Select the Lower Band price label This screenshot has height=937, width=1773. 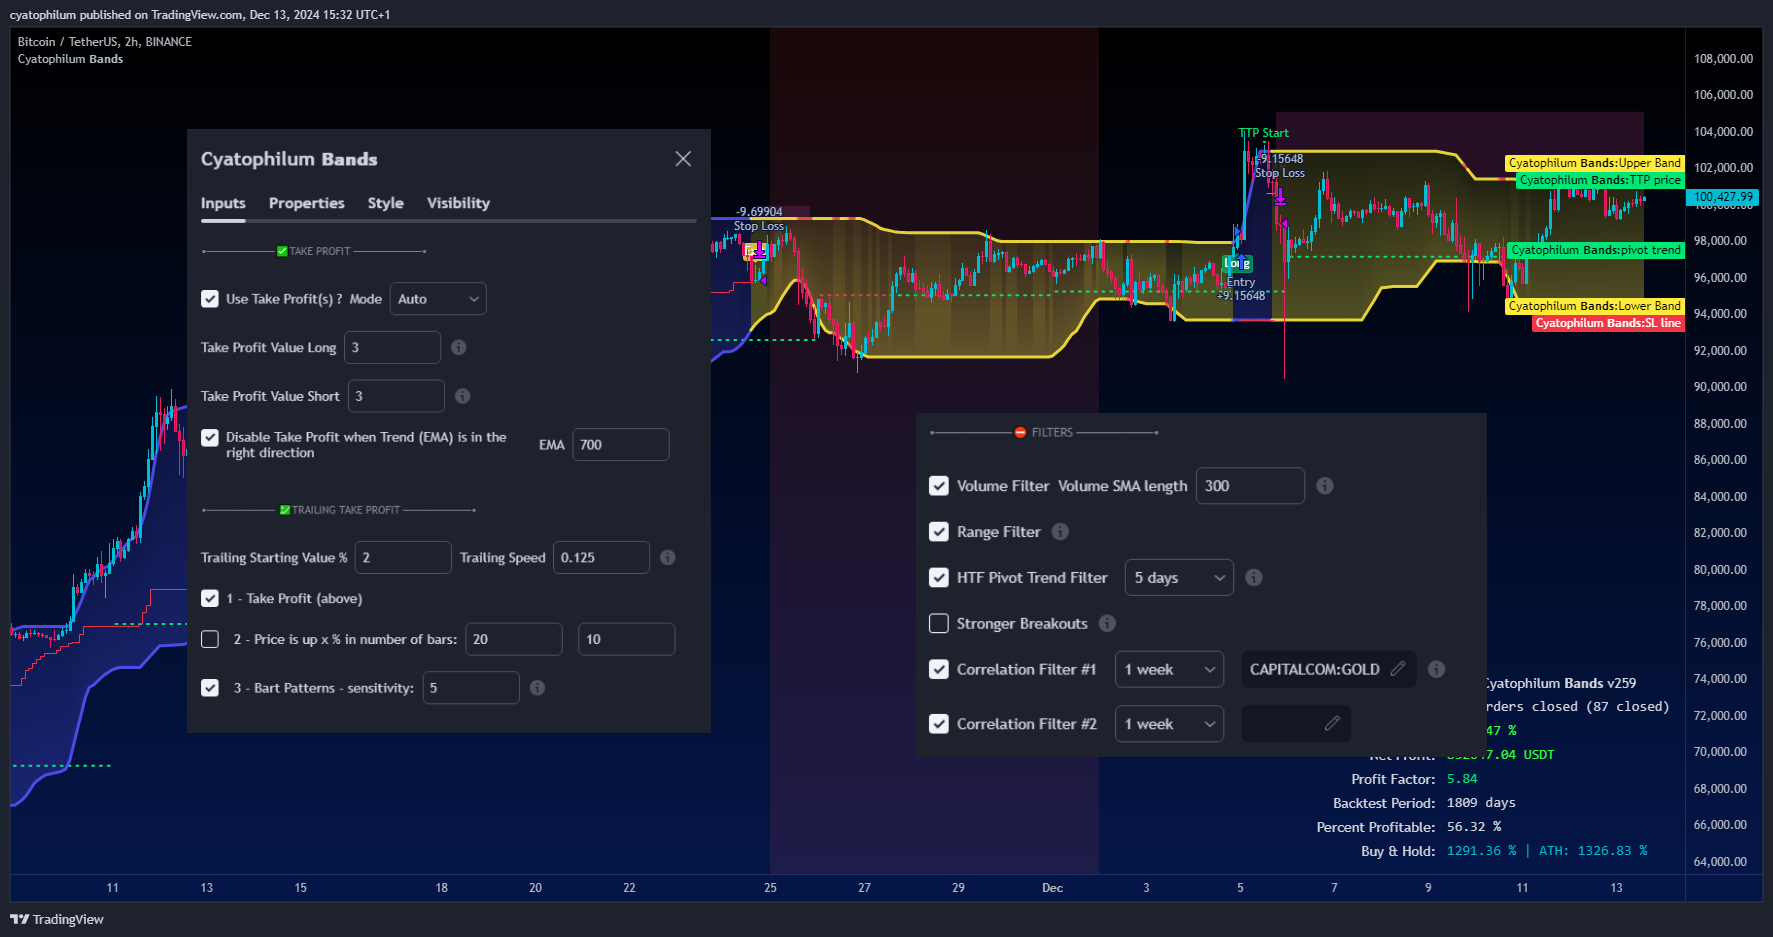coord(1594,306)
